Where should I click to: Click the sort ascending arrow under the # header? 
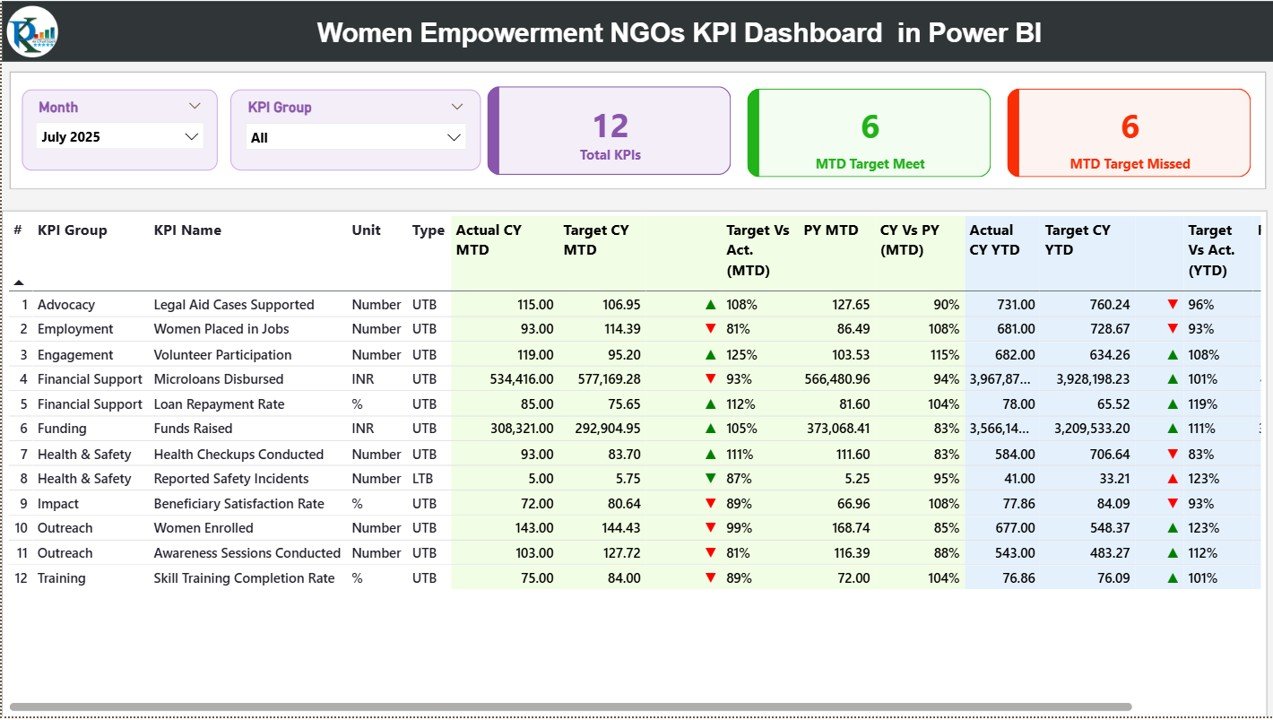click(x=18, y=283)
